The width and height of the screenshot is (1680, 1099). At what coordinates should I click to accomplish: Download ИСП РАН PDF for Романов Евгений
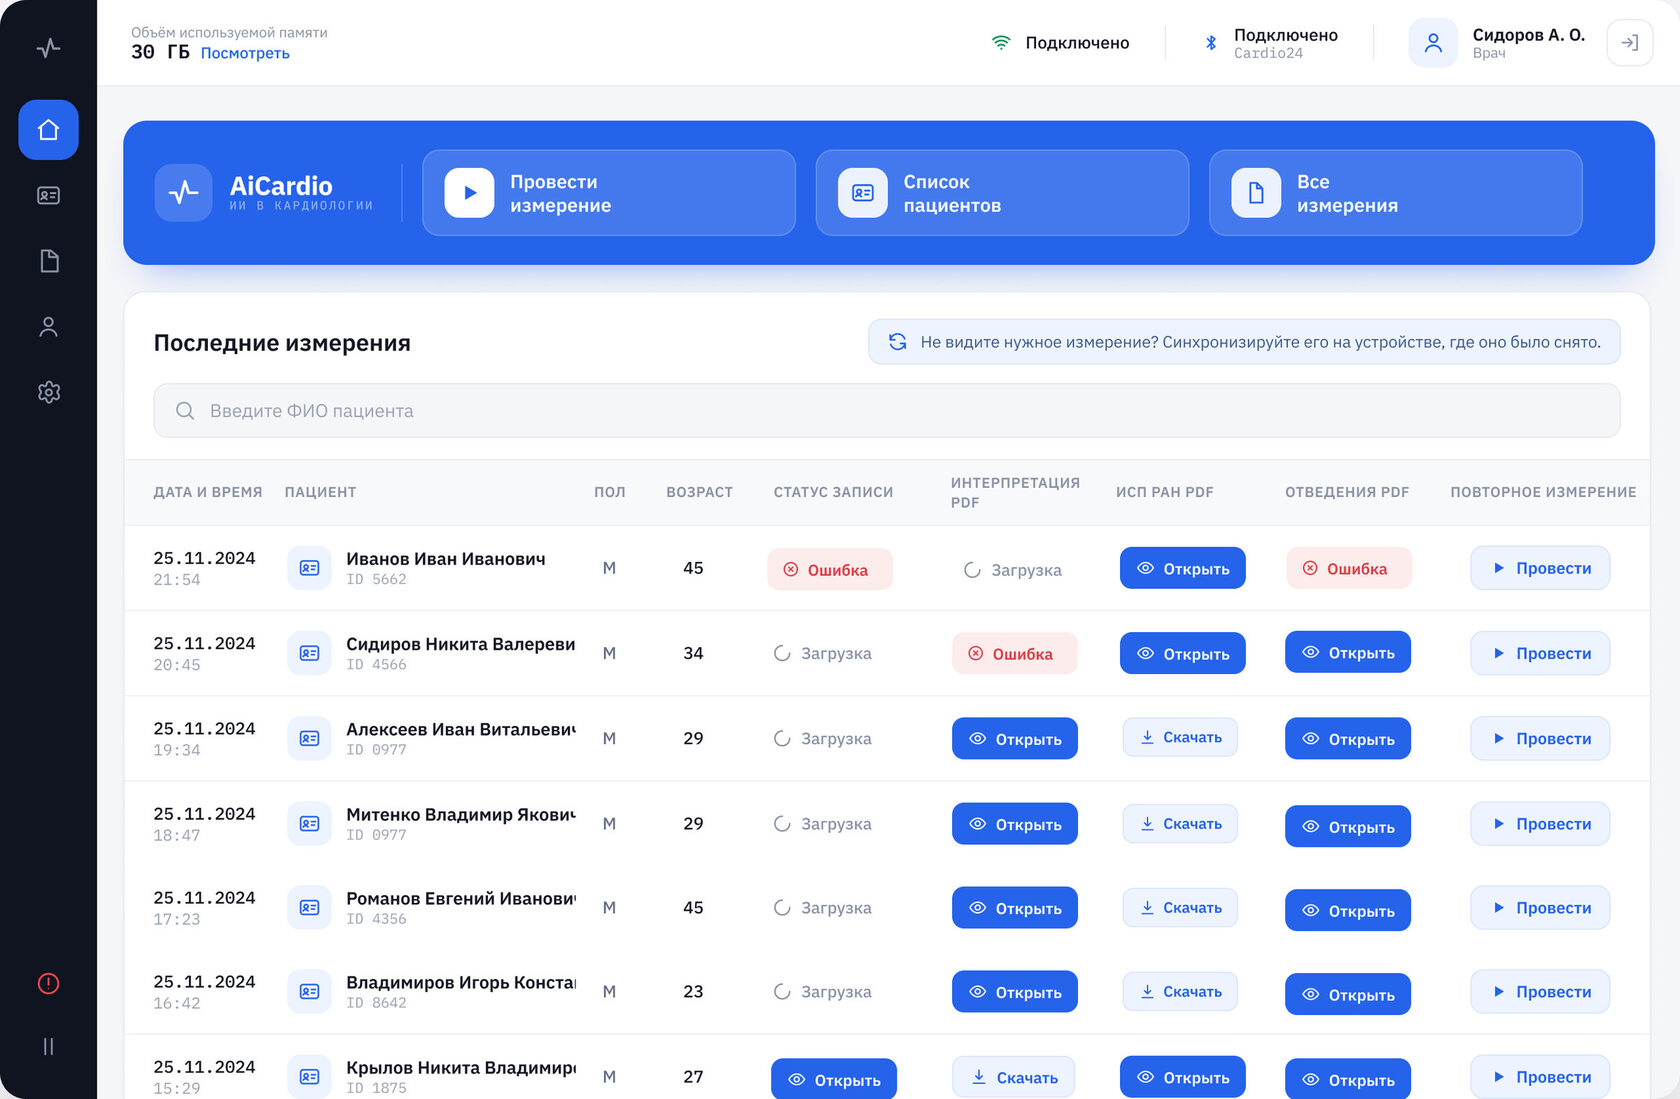tap(1180, 908)
